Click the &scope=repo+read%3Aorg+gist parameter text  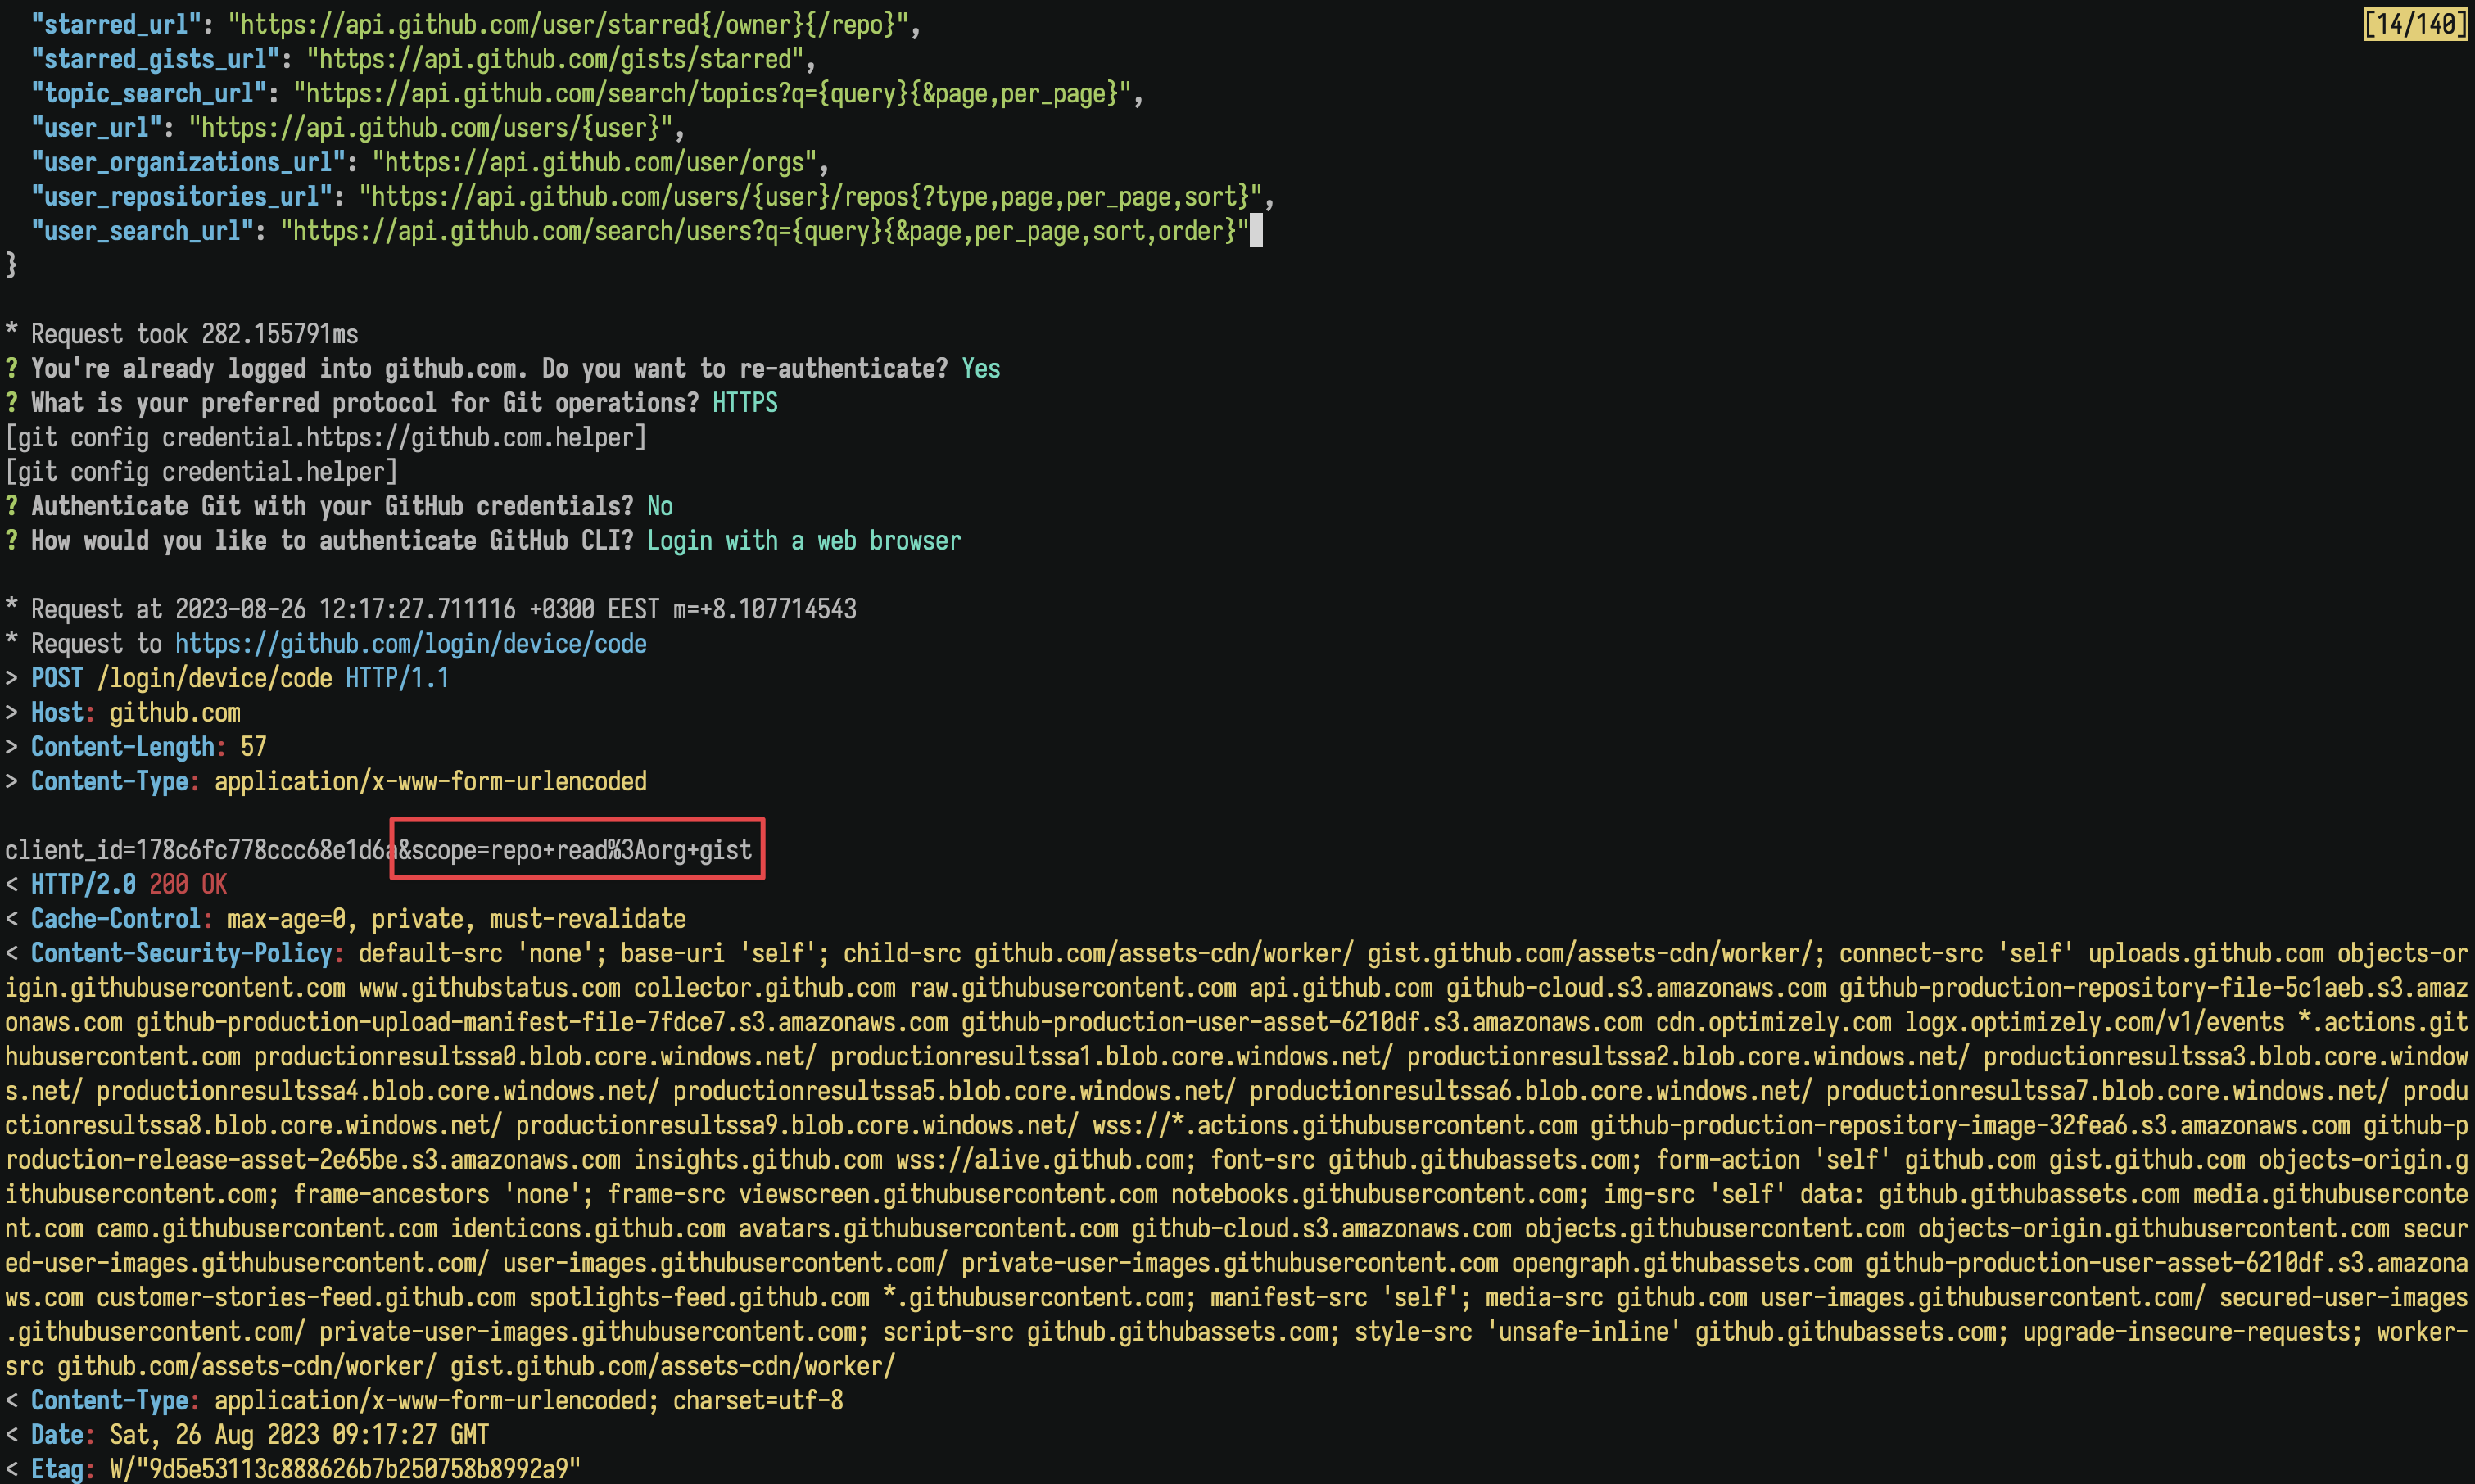[575, 850]
